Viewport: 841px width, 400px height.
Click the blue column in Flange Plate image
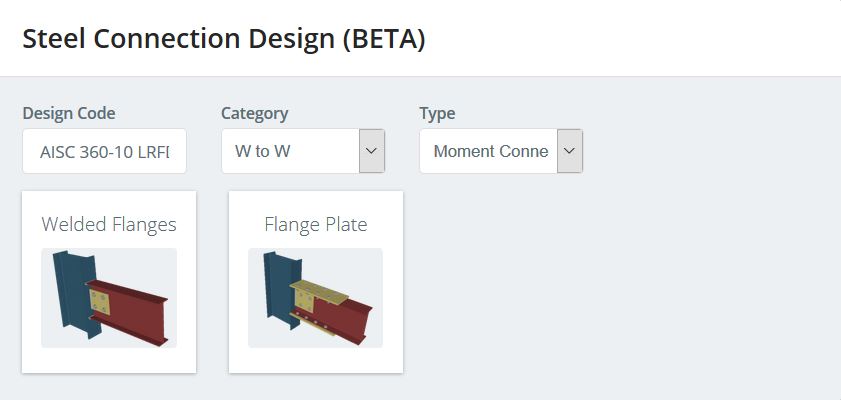[x=279, y=290]
